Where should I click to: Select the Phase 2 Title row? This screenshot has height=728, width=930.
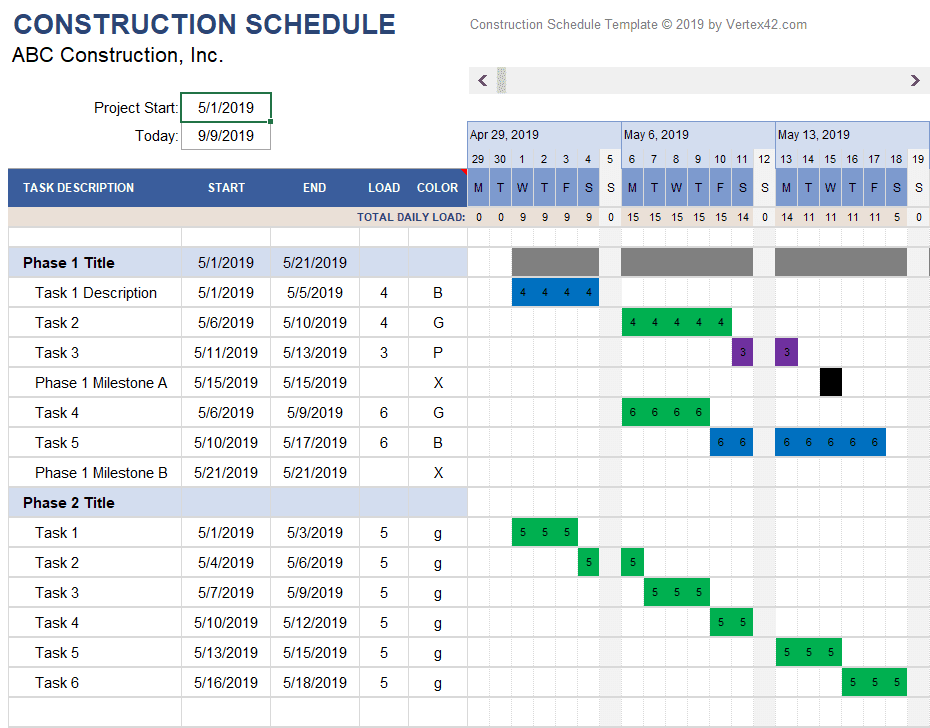70,502
